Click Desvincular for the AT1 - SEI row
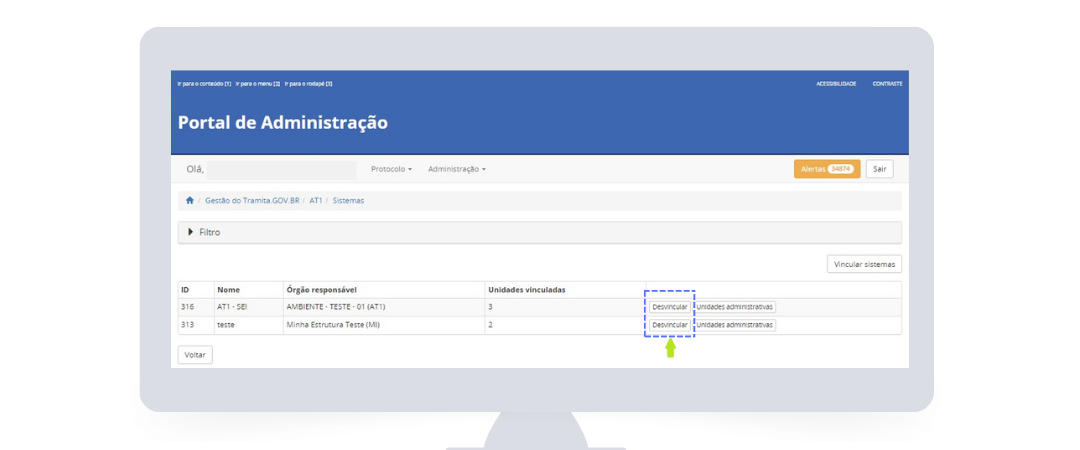The height and width of the screenshot is (450, 1080). coord(669,307)
